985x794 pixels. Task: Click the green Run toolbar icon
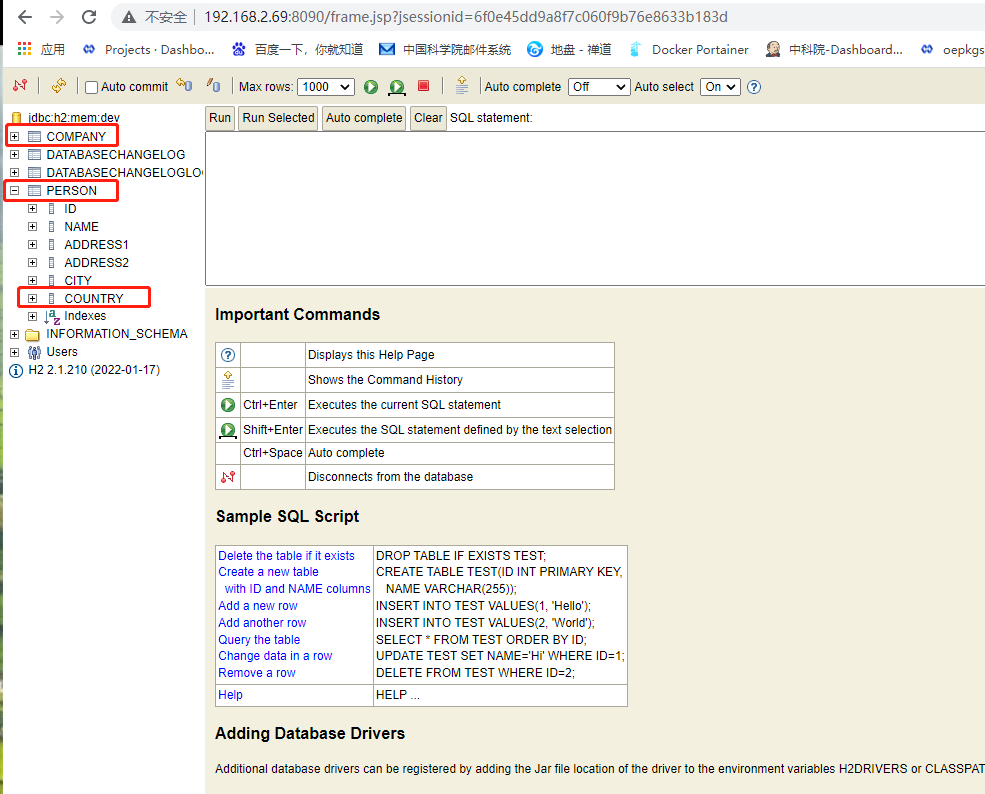pyautogui.click(x=371, y=87)
